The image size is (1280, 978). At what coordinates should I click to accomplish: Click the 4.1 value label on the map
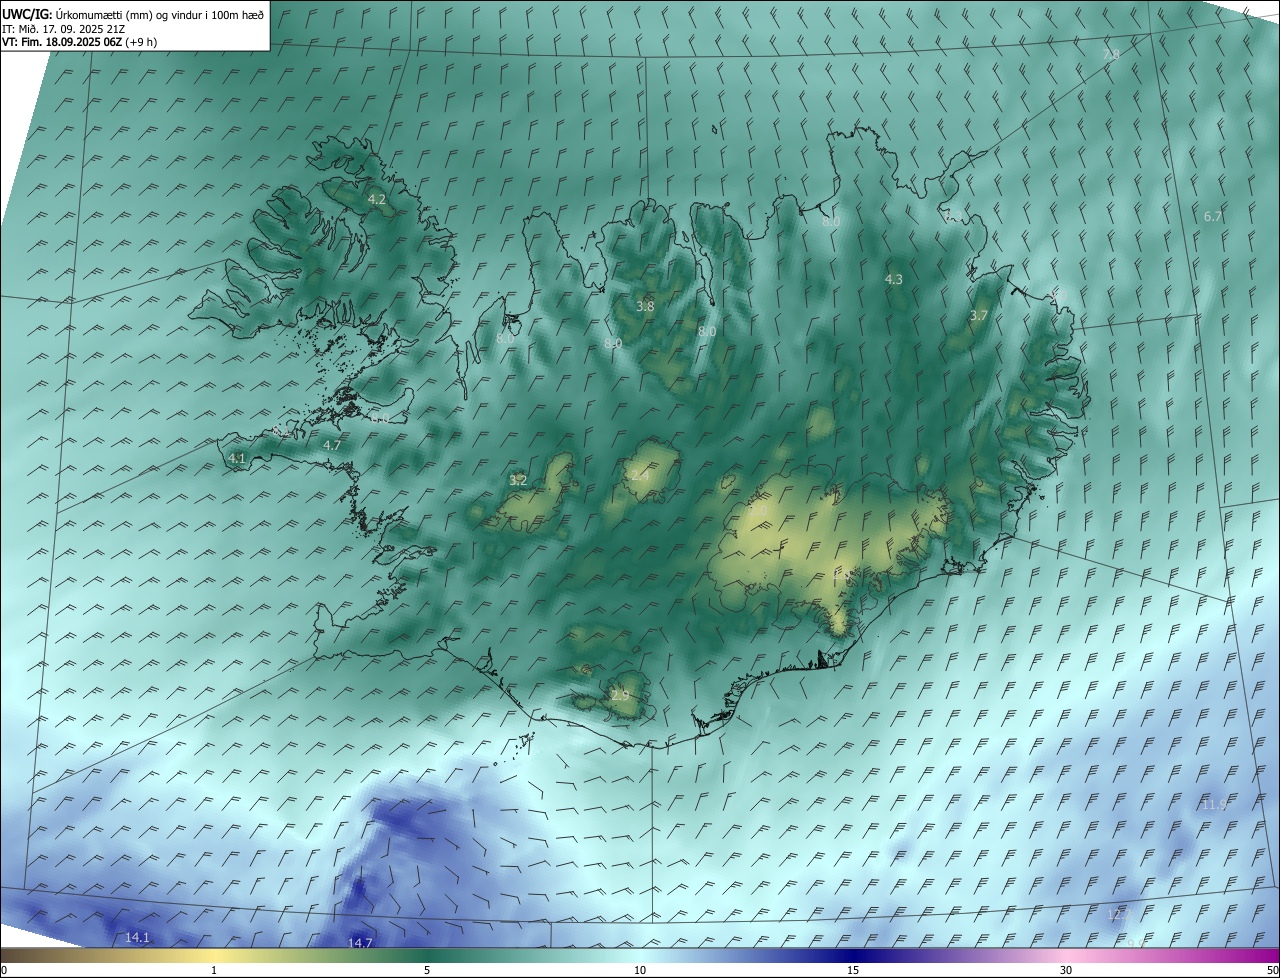click(237, 458)
